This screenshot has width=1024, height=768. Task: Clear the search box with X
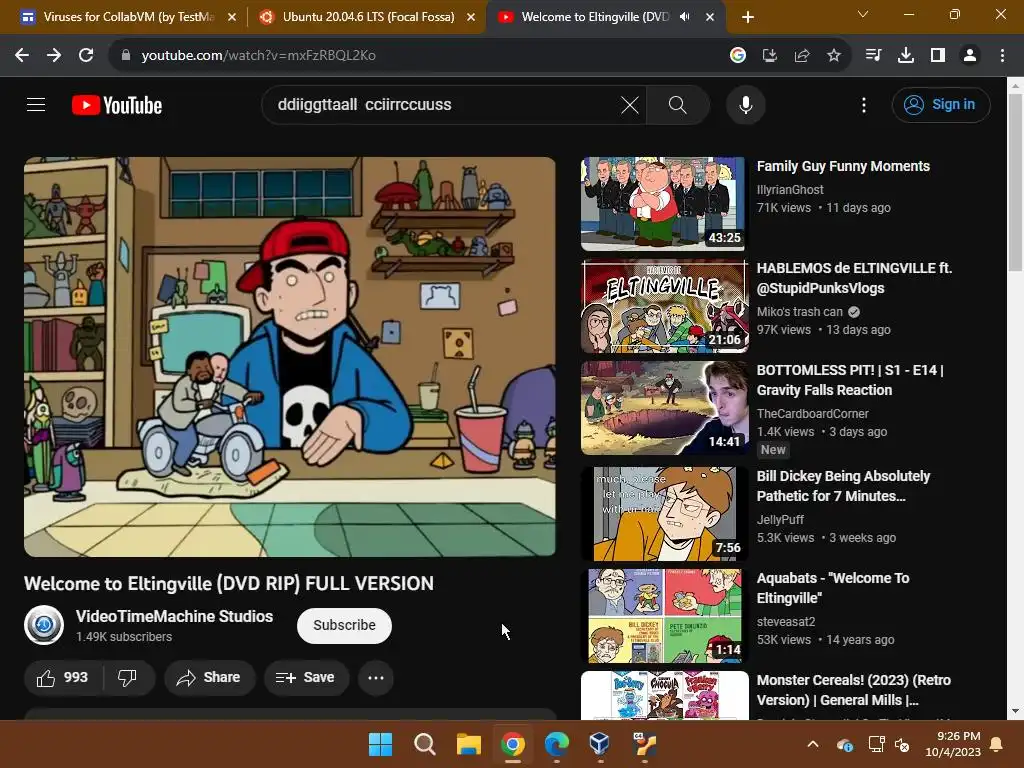tap(630, 104)
